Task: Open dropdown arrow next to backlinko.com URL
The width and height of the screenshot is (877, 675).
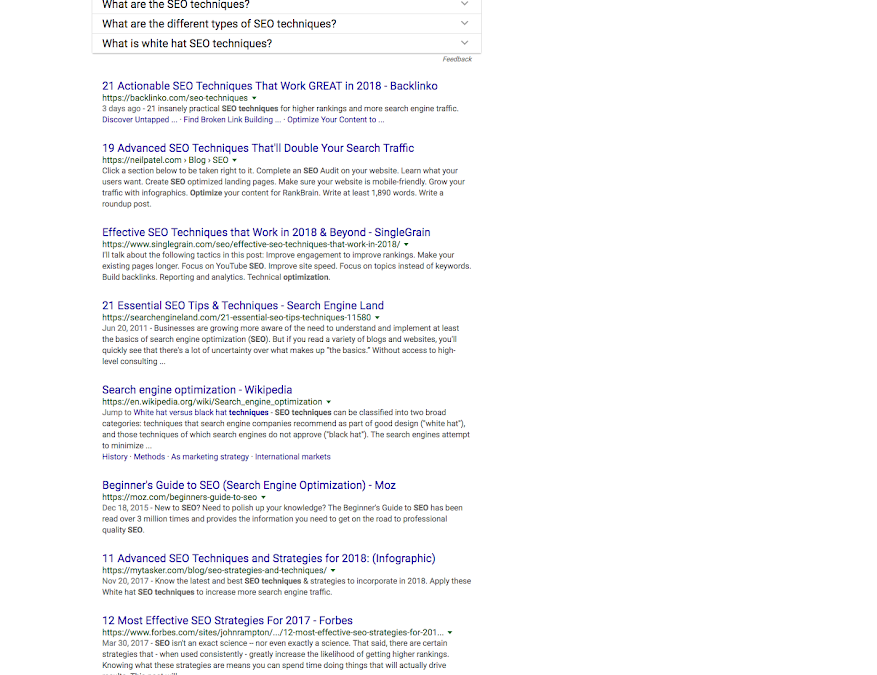Action: click(x=254, y=98)
